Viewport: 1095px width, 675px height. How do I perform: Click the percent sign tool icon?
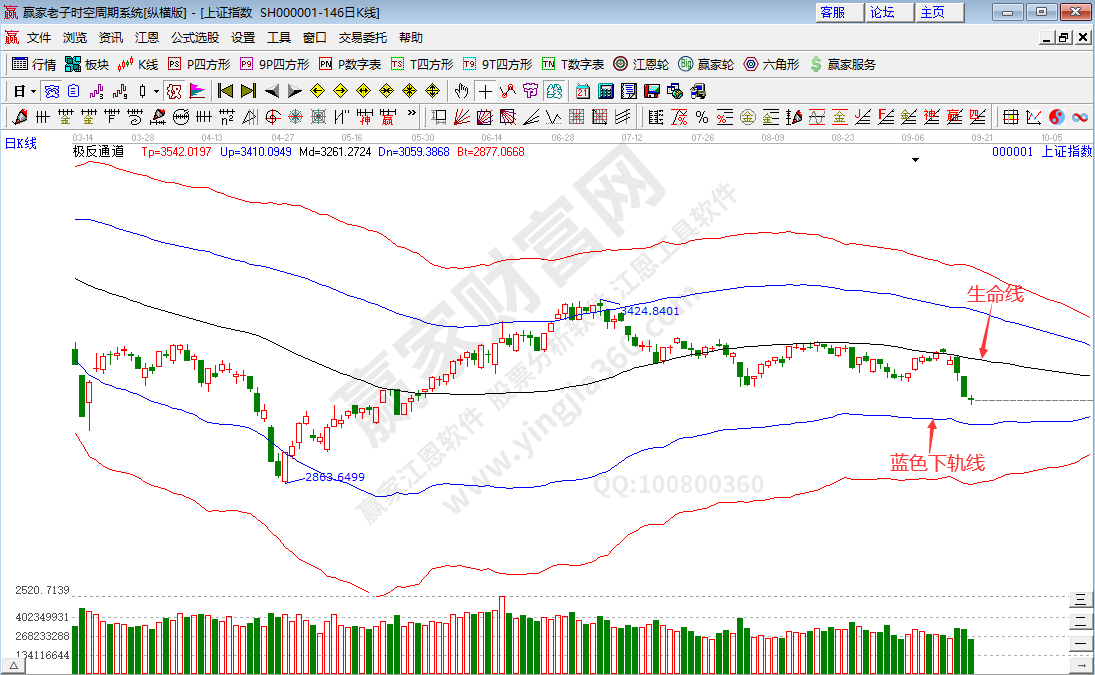(x=701, y=117)
